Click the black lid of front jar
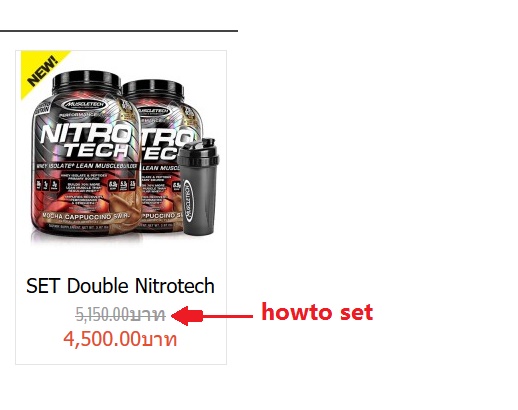Viewport: 518px width, 410px height. [87, 82]
